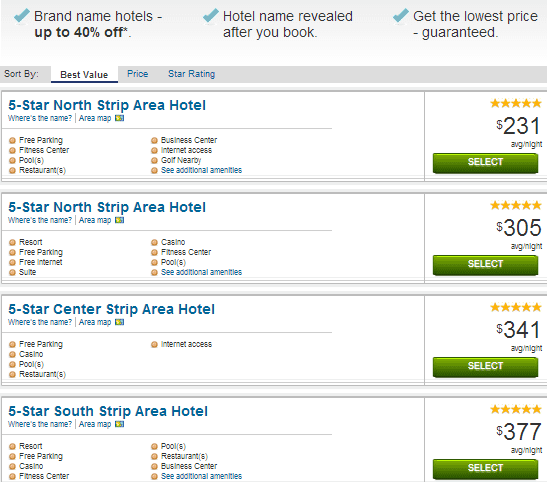Image resolution: width=547 pixels, height=482 pixels.
Task: Select the $231 North Strip hotel
Action: [x=485, y=163]
